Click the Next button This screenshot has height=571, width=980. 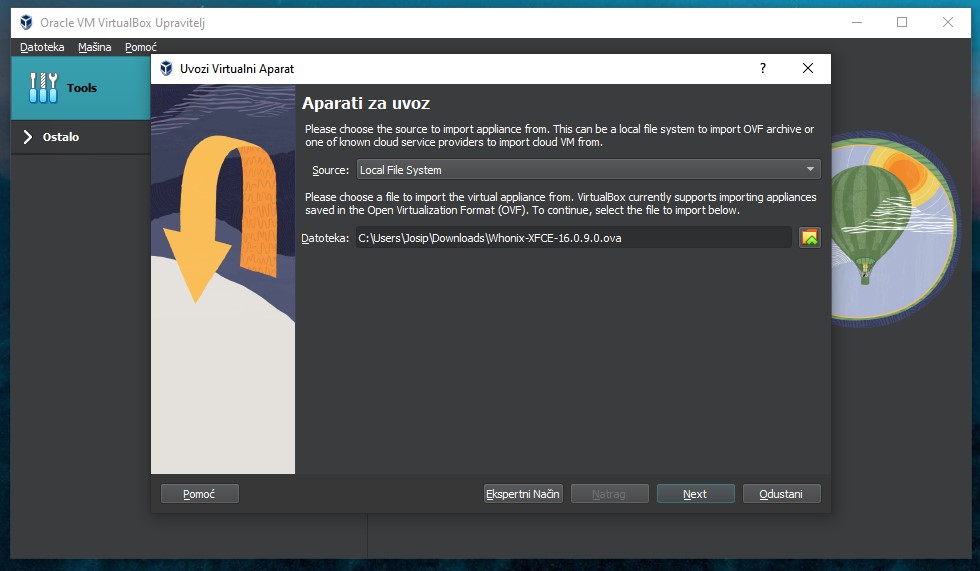695,494
